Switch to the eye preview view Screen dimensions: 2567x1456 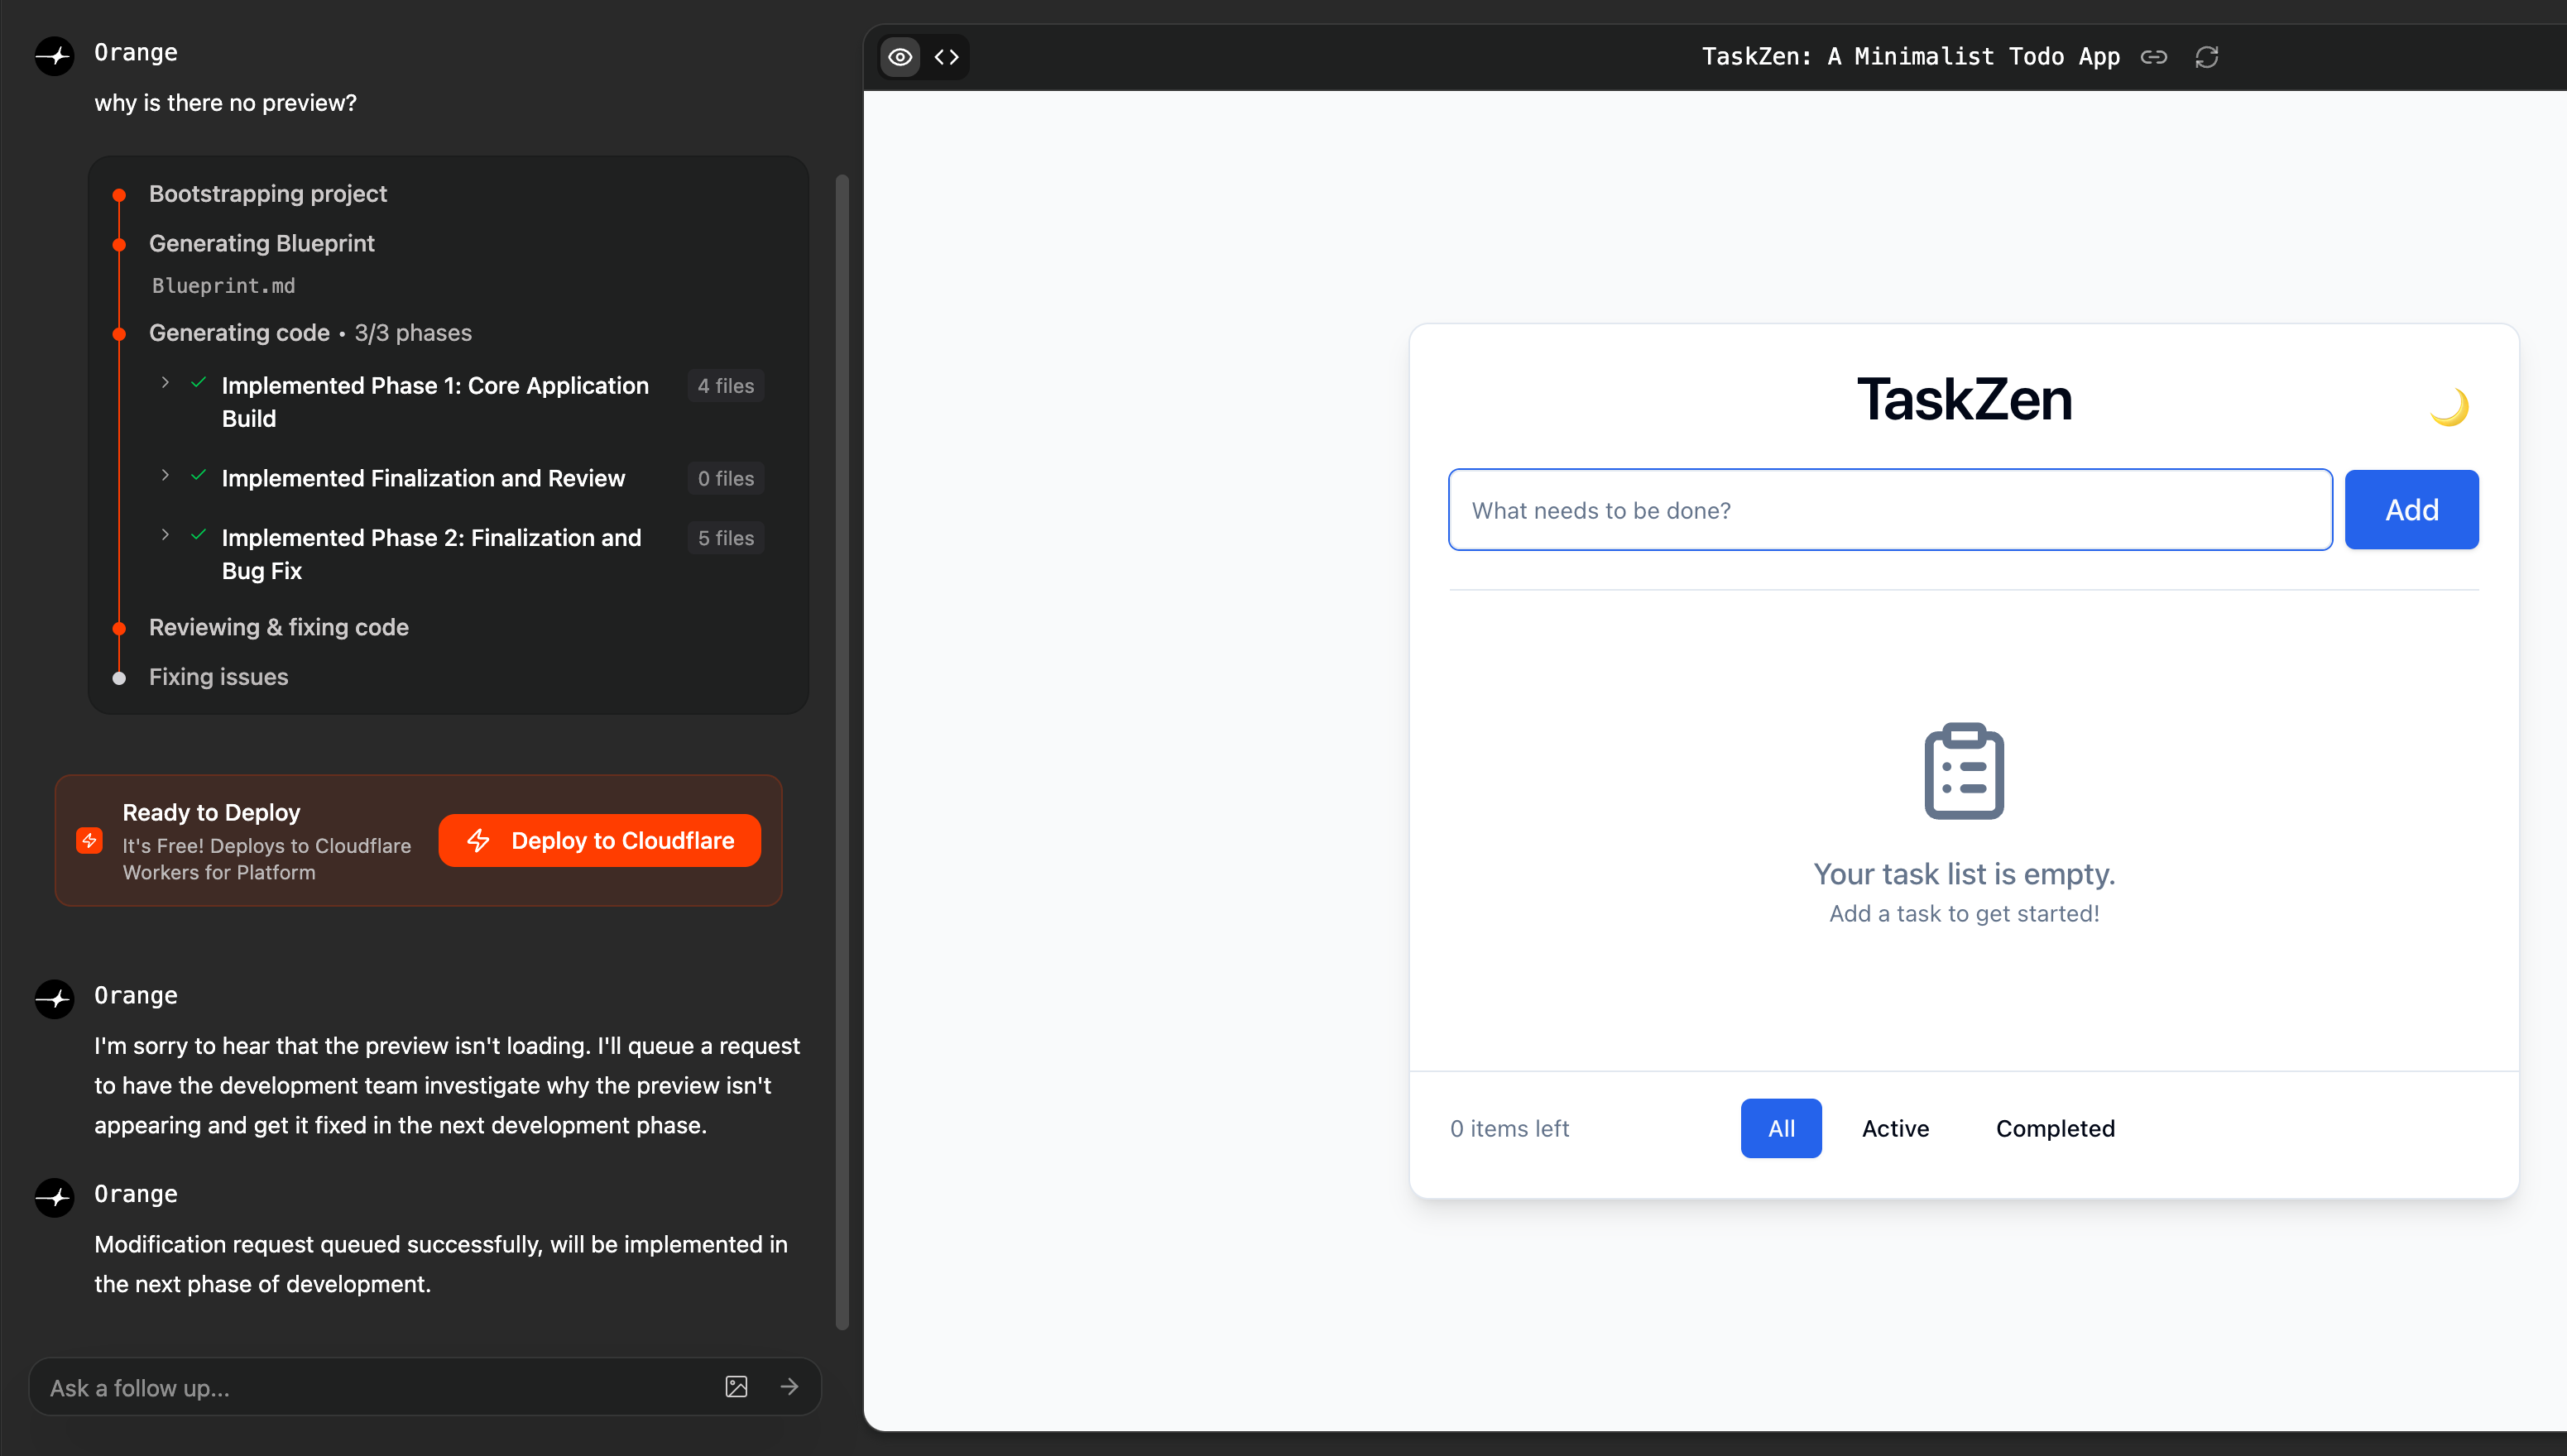pyautogui.click(x=900, y=57)
